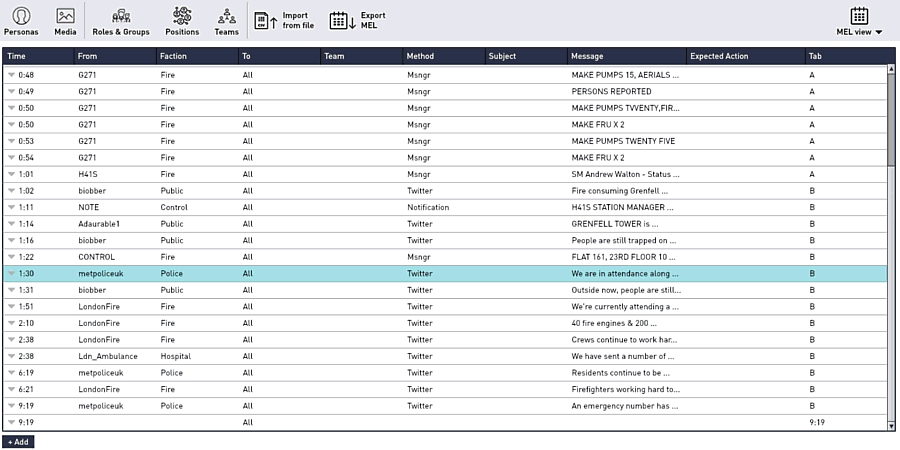Open the Teams icon

[x=227, y=21]
